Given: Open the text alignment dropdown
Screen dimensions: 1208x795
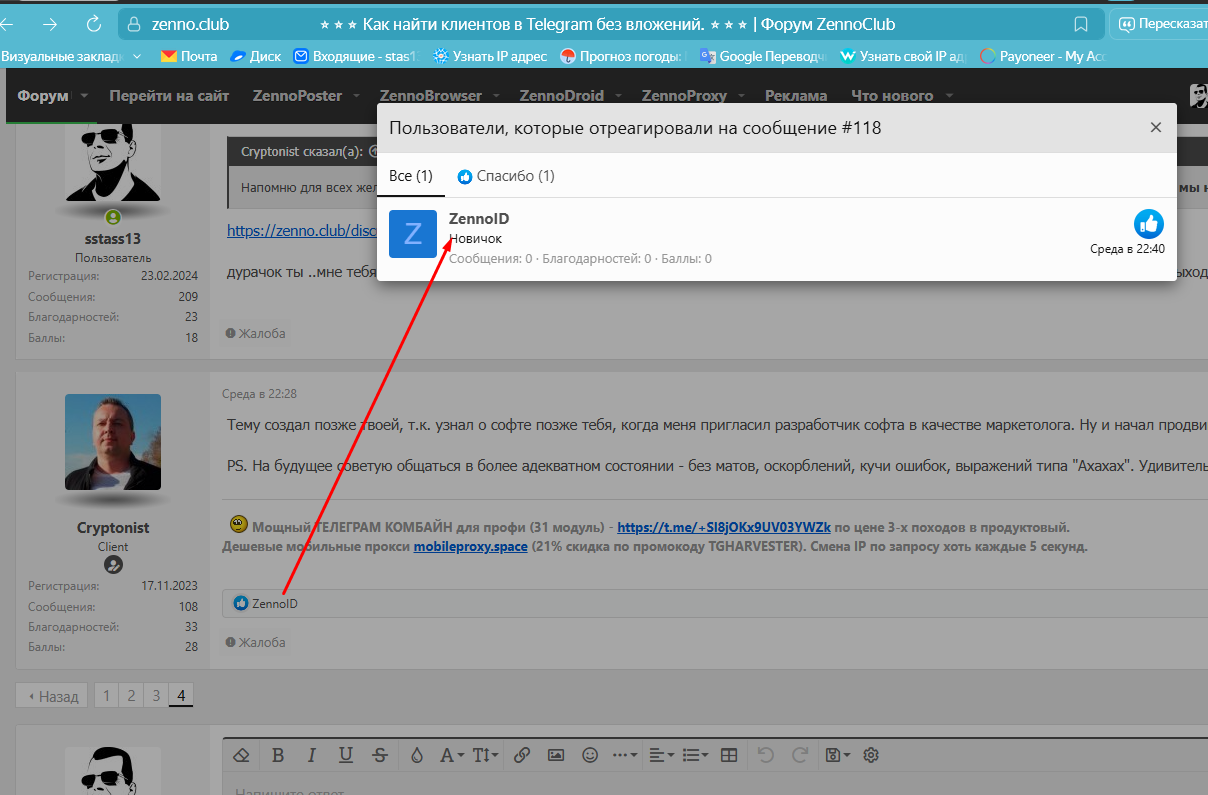Looking at the screenshot, I should tap(660, 755).
